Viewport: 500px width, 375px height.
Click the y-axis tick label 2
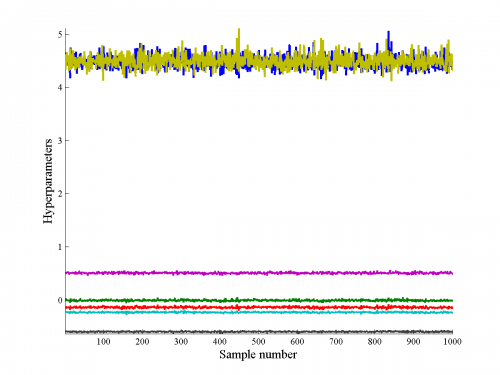(x=60, y=193)
